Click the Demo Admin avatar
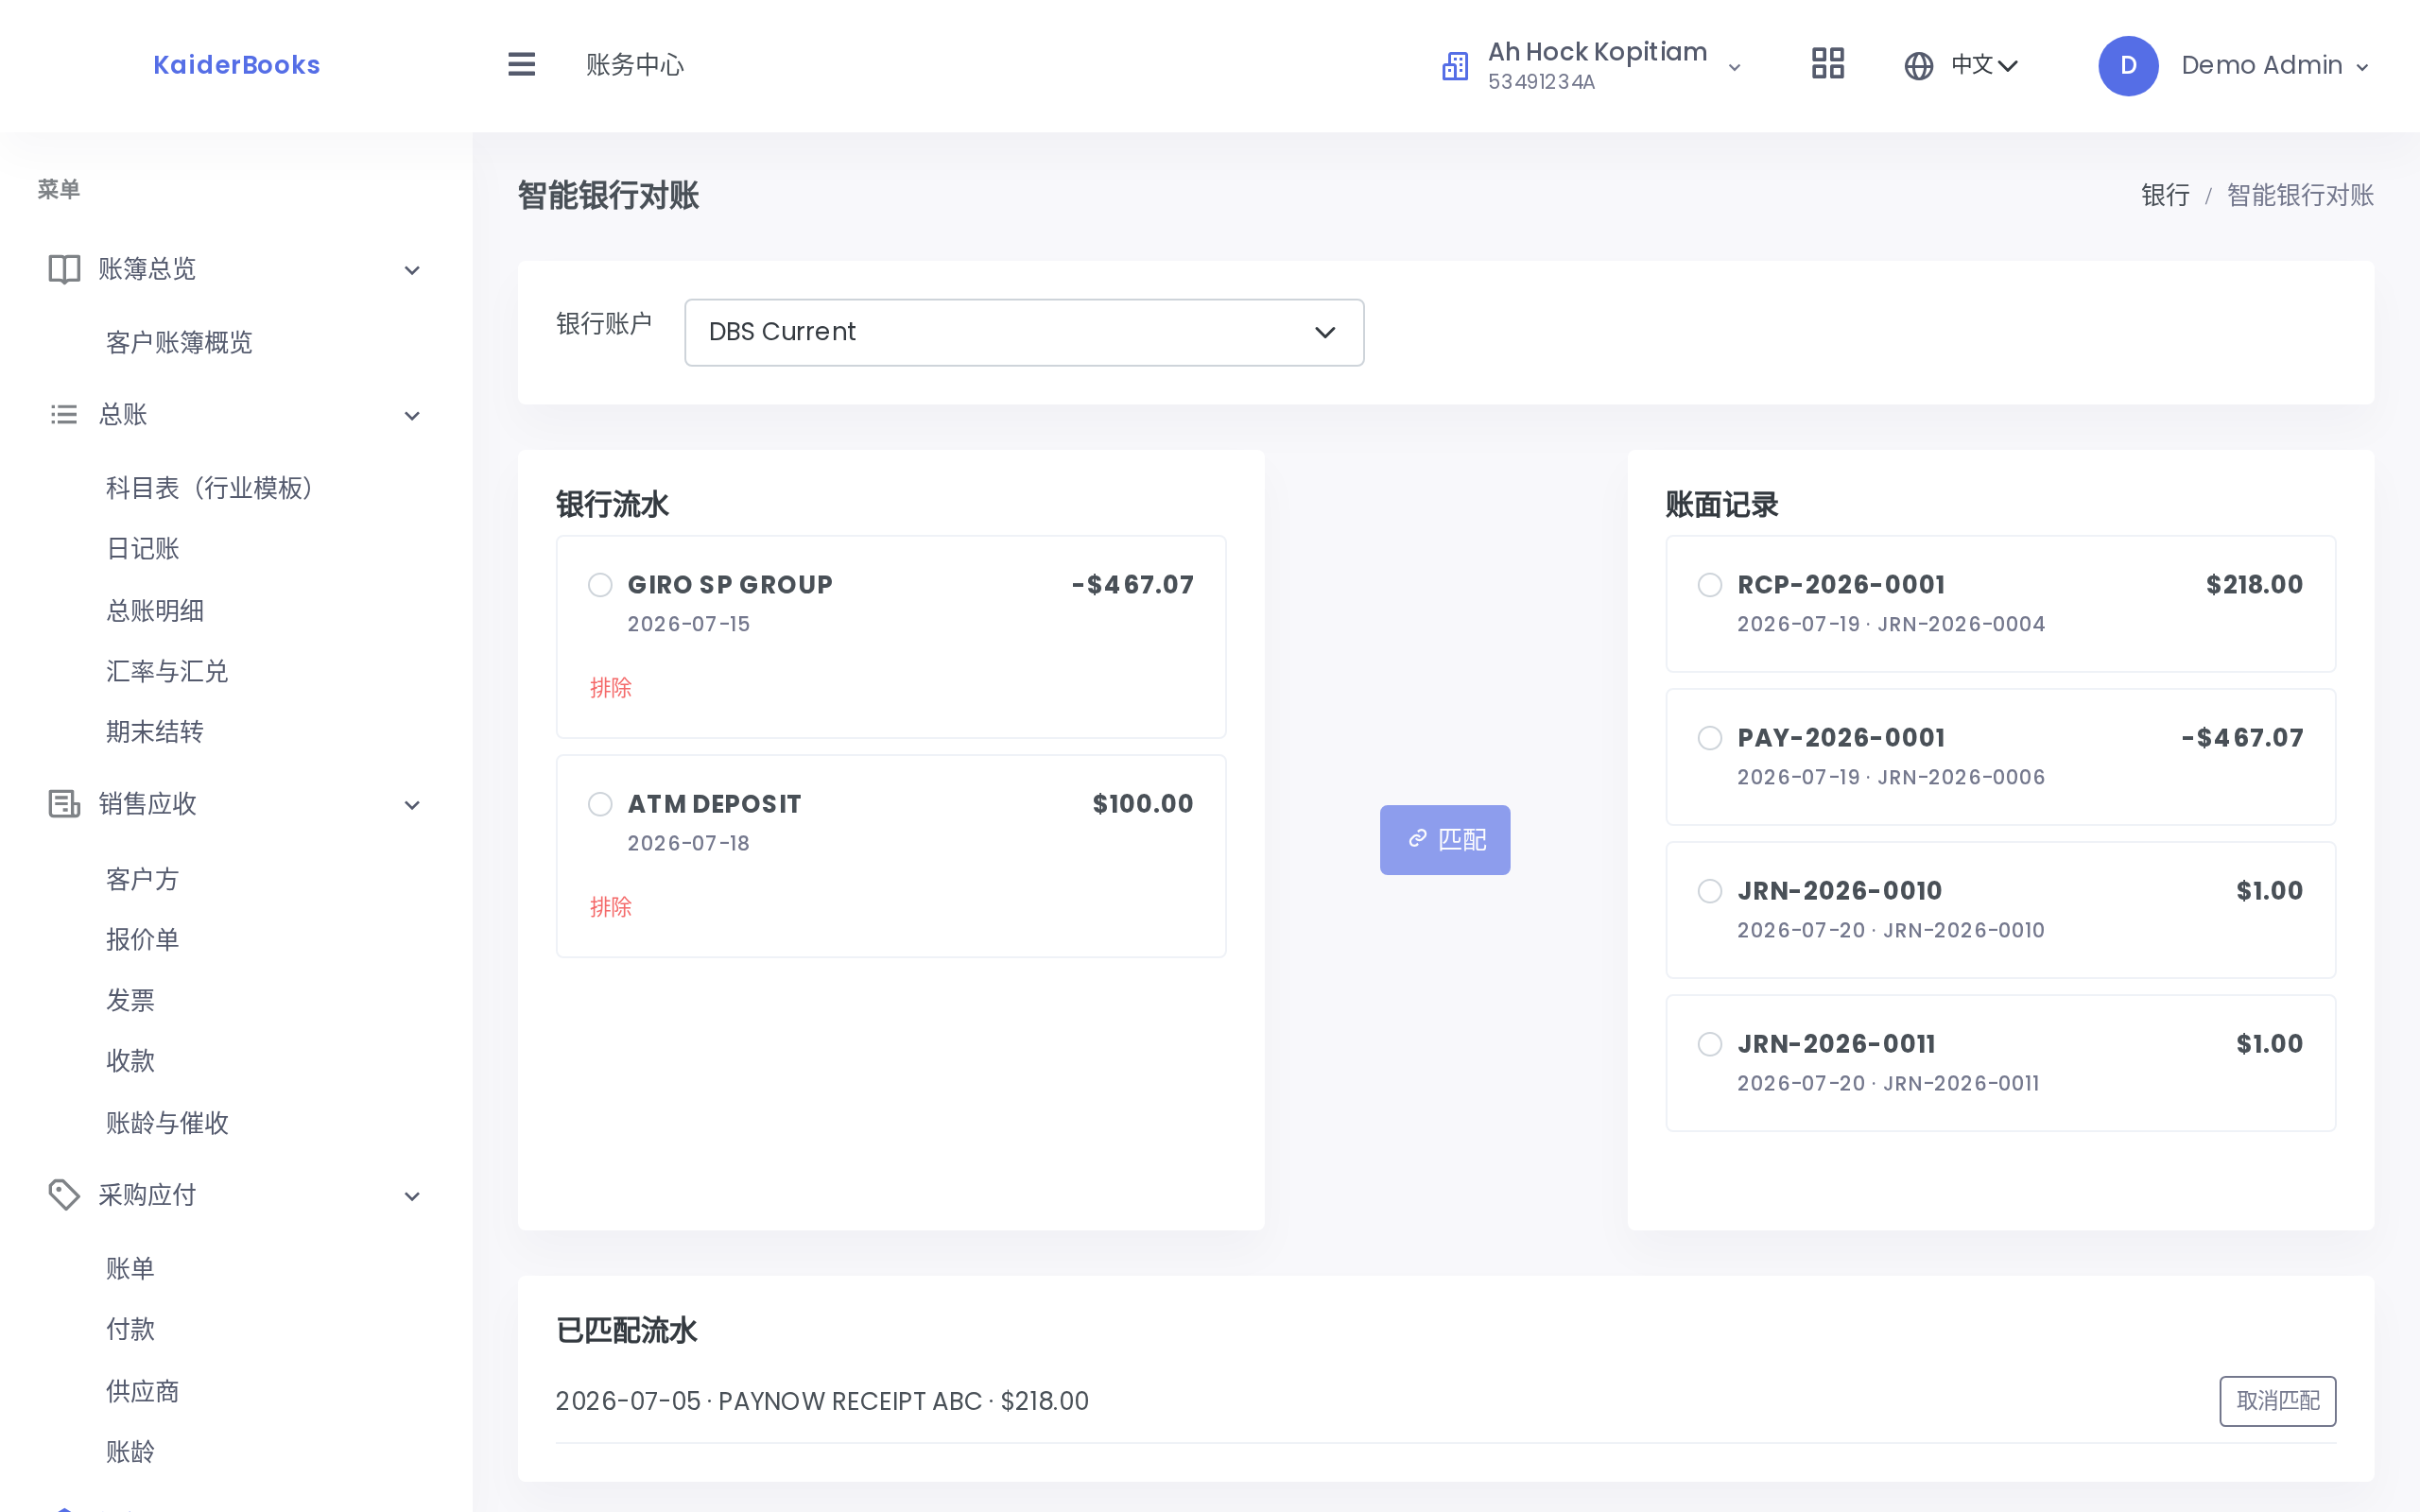The image size is (2420, 1512). [2127, 66]
